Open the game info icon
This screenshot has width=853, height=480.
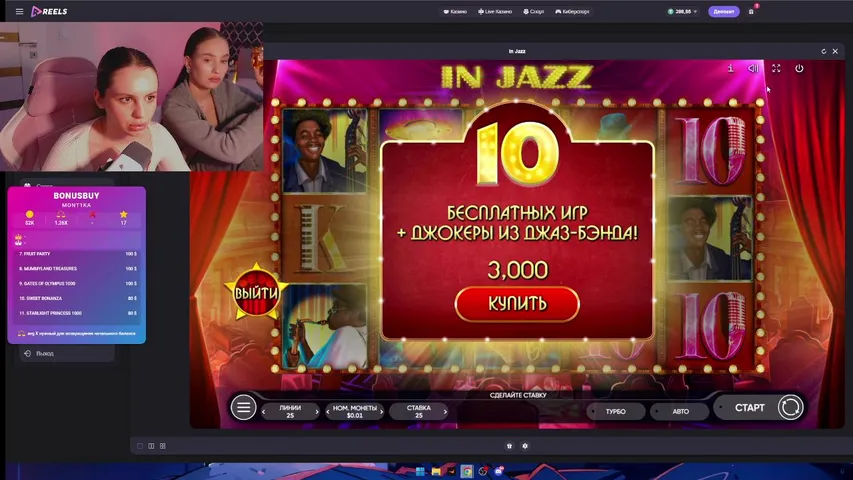pyautogui.click(x=730, y=69)
